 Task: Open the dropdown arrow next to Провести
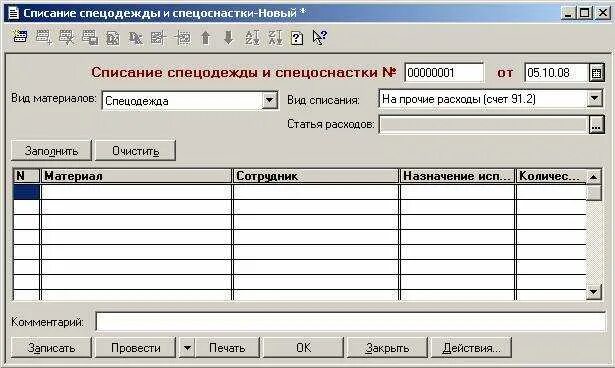pos(187,348)
